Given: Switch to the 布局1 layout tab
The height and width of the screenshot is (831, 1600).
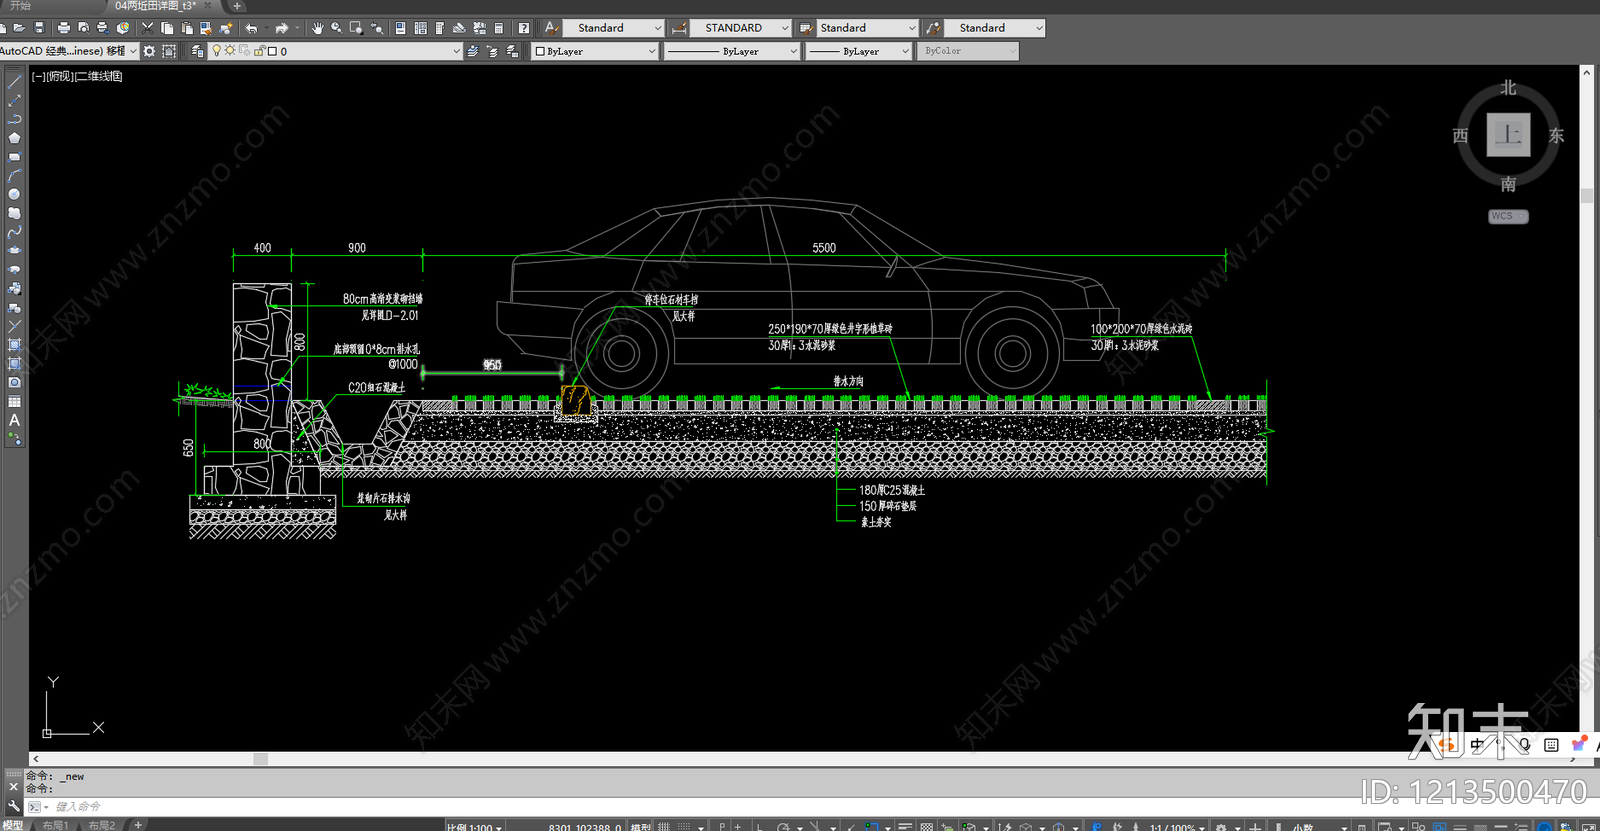Looking at the screenshot, I should pos(55,825).
